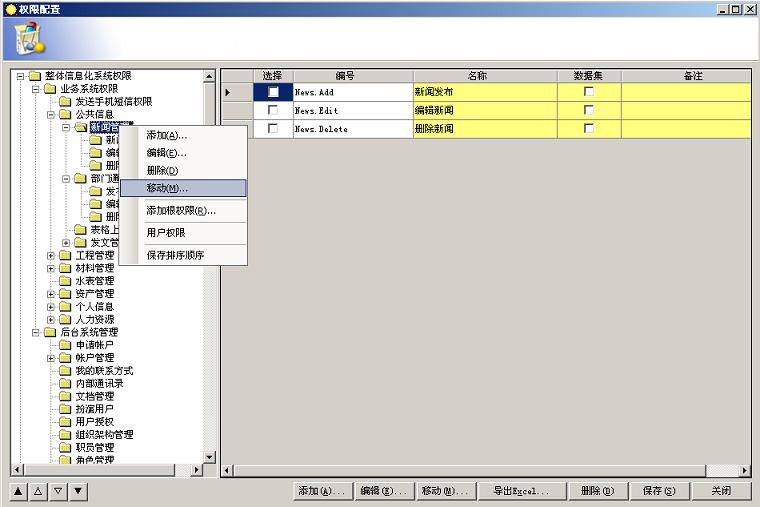
Task: Click folder icon of 文档管理
Action: click(65, 396)
